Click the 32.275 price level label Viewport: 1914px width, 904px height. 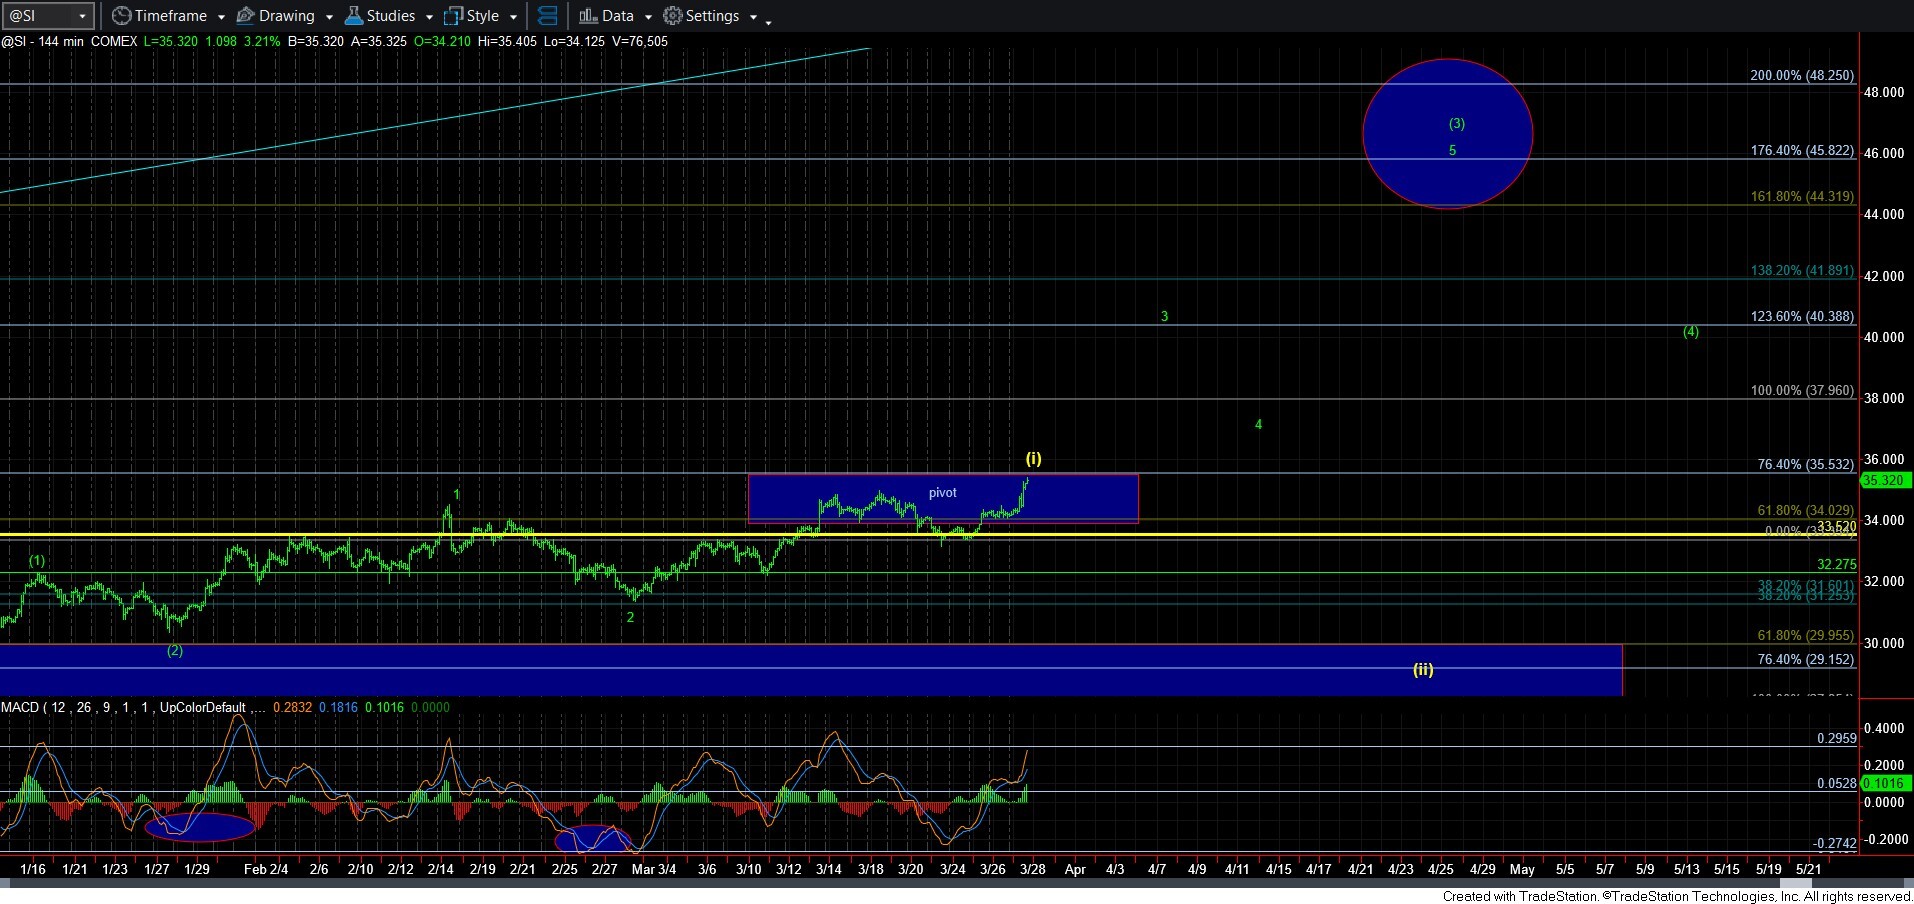pyautogui.click(x=1836, y=564)
